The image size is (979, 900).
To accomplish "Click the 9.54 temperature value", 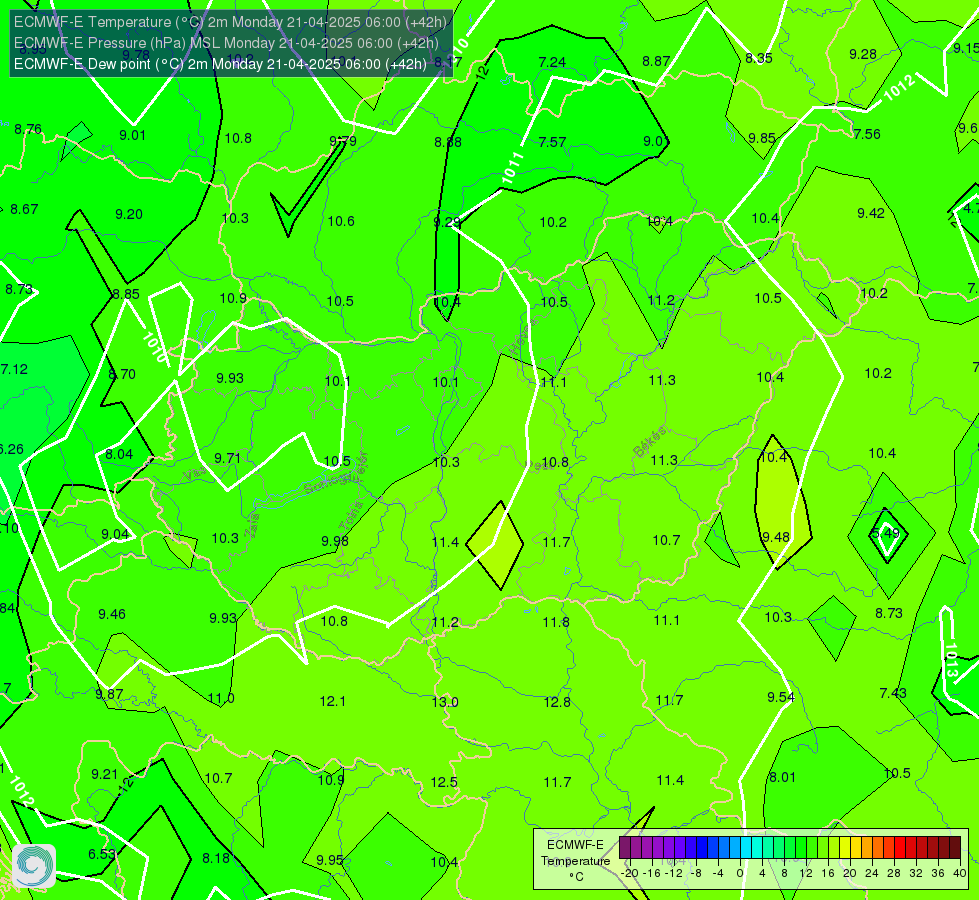I will (781, 697).
